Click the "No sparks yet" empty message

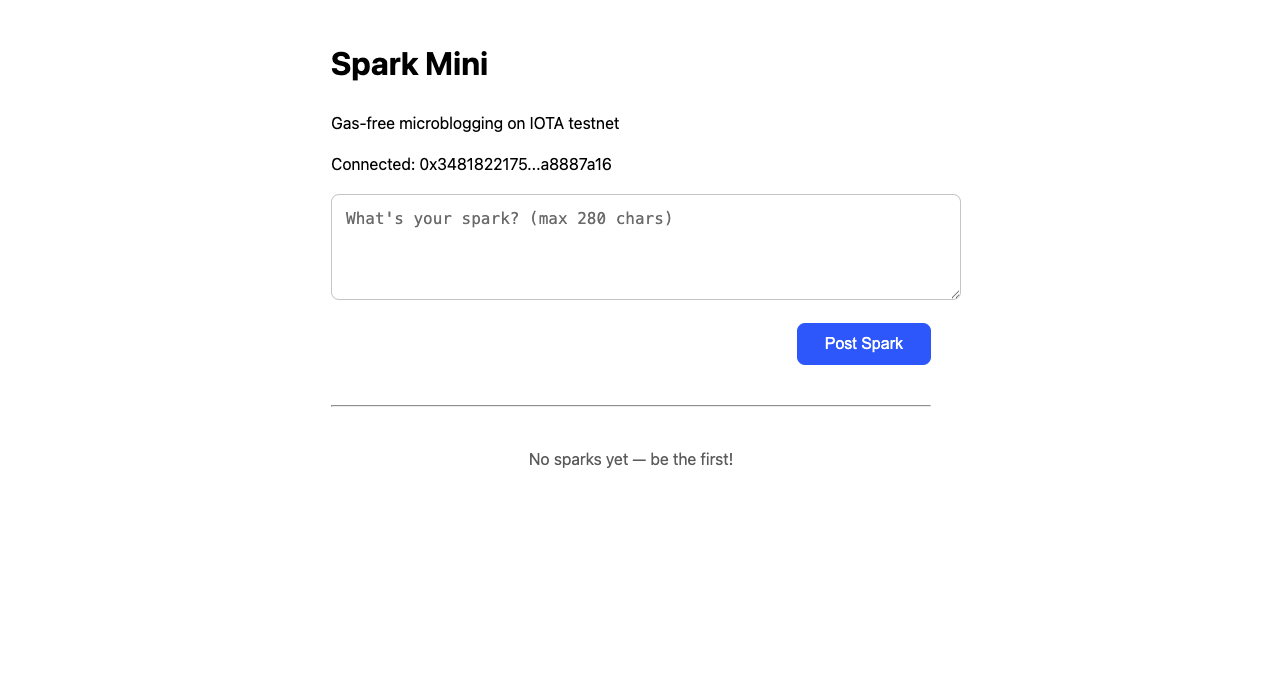pos(630,460)
